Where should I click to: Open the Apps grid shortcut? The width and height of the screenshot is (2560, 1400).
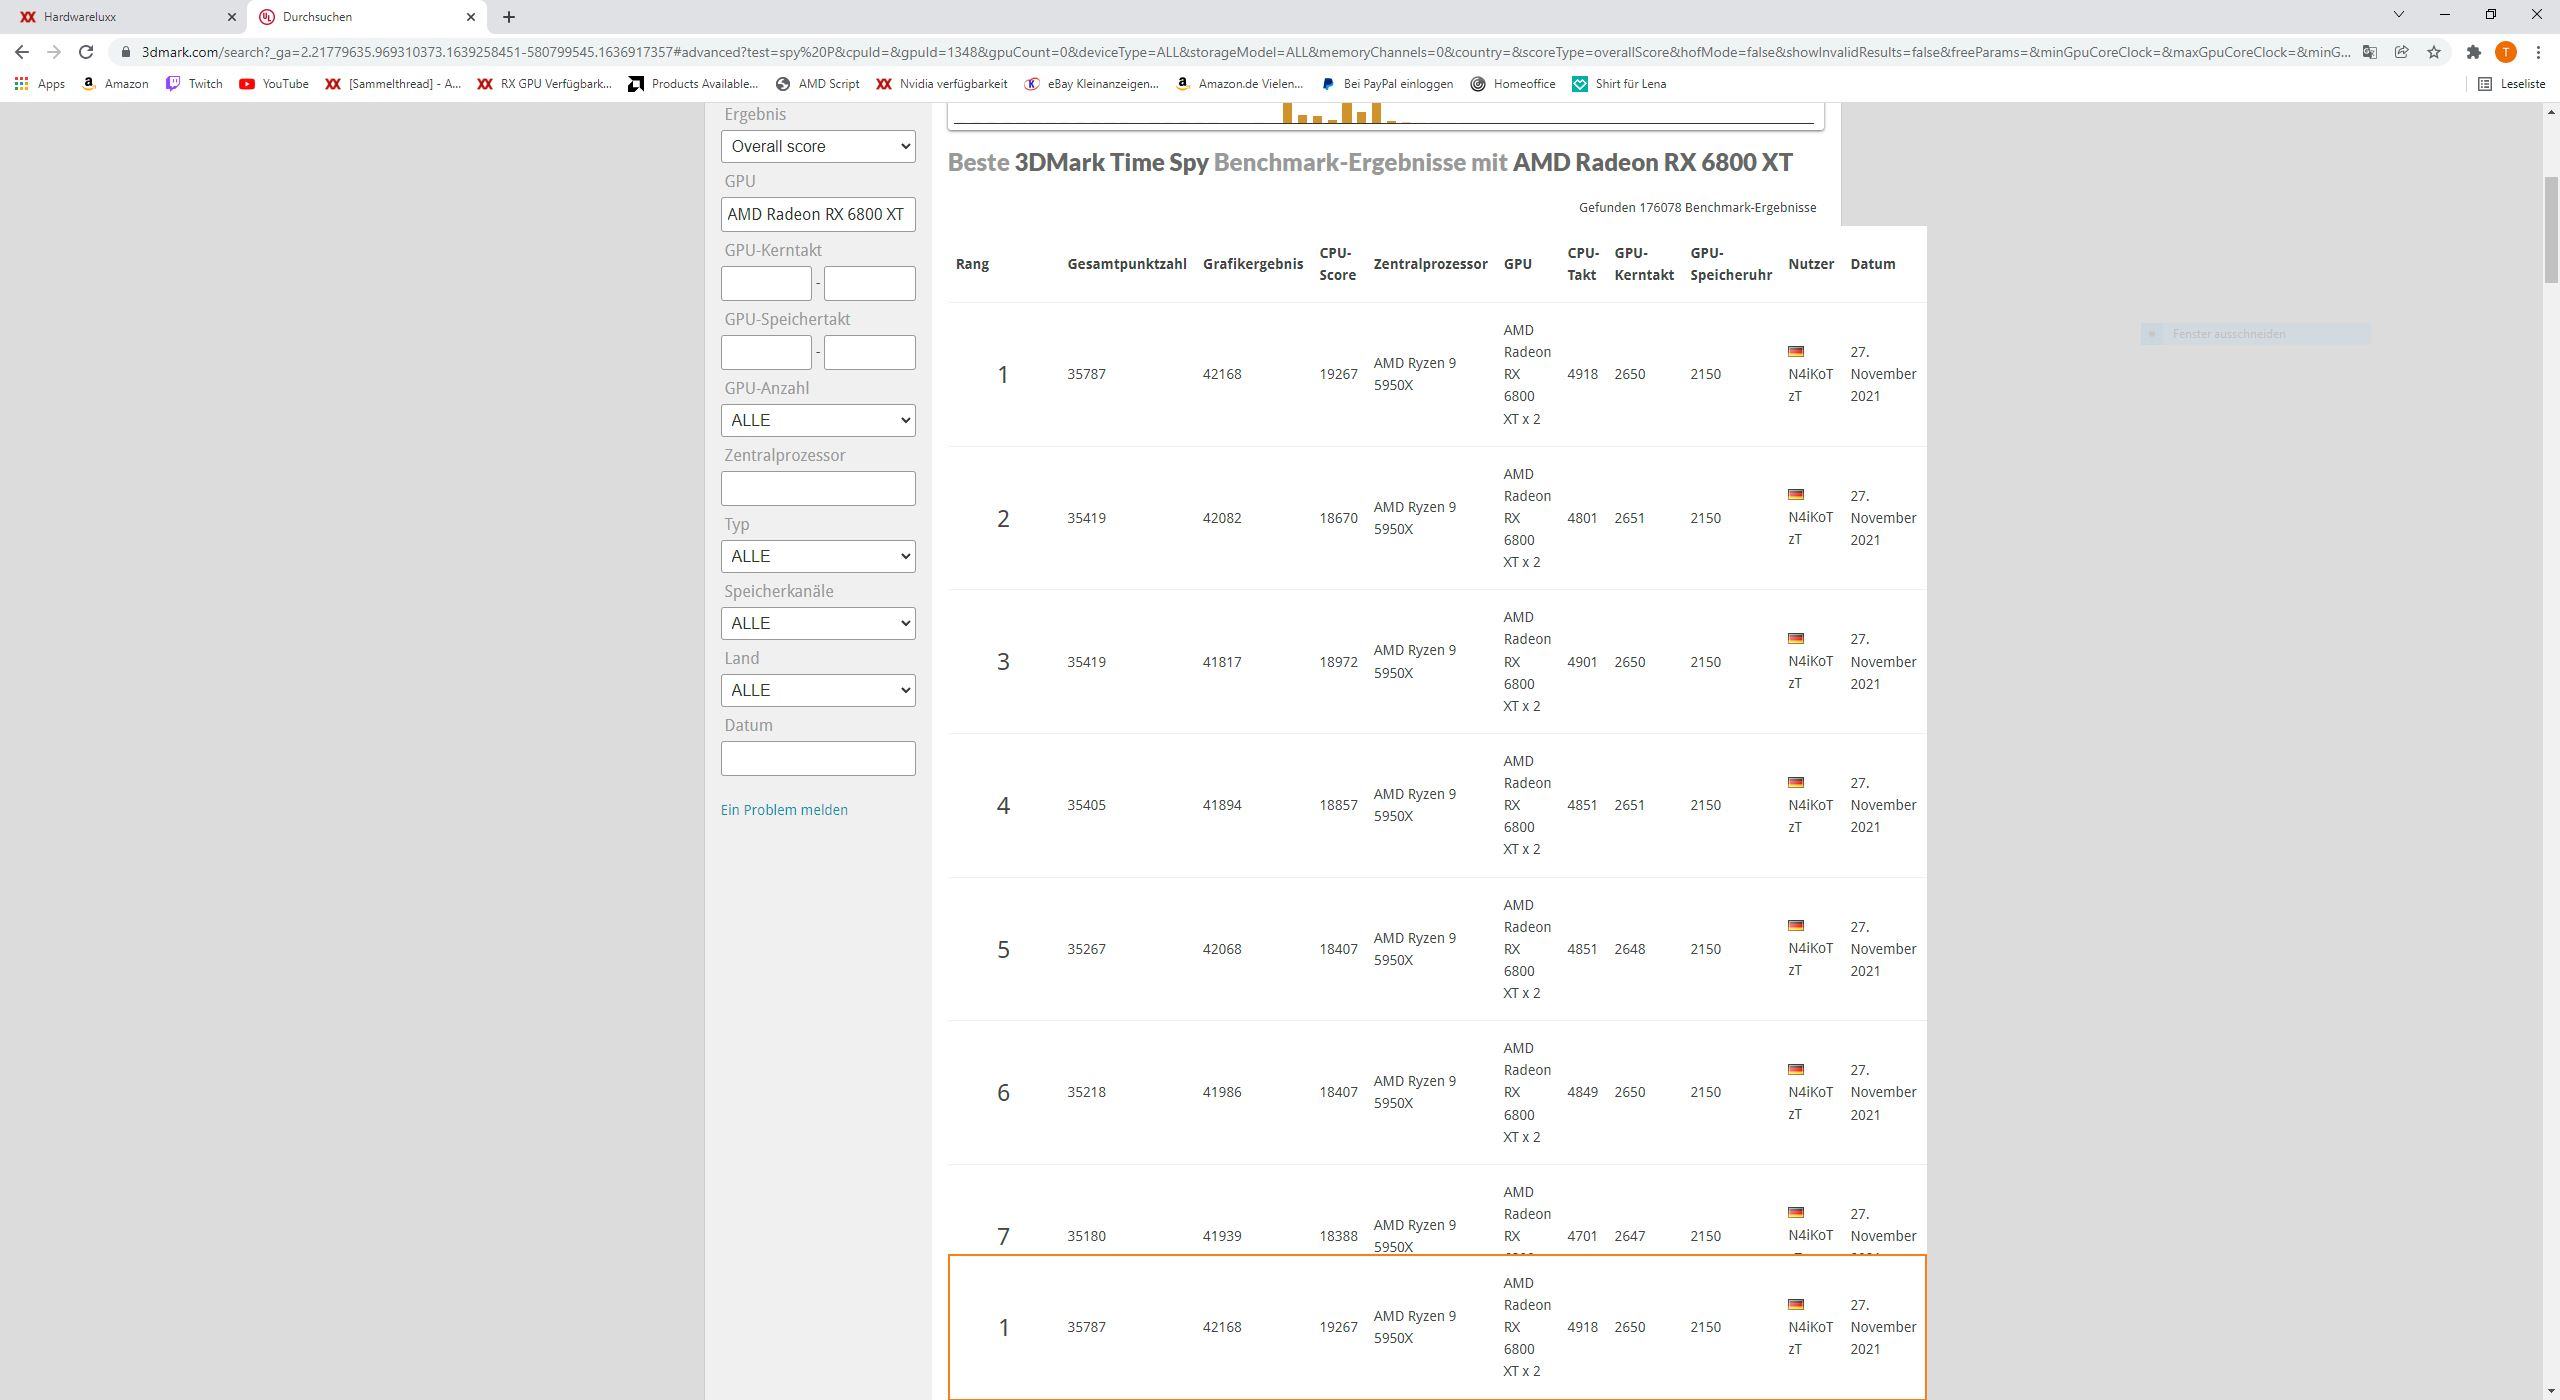[x=40, y=84]
